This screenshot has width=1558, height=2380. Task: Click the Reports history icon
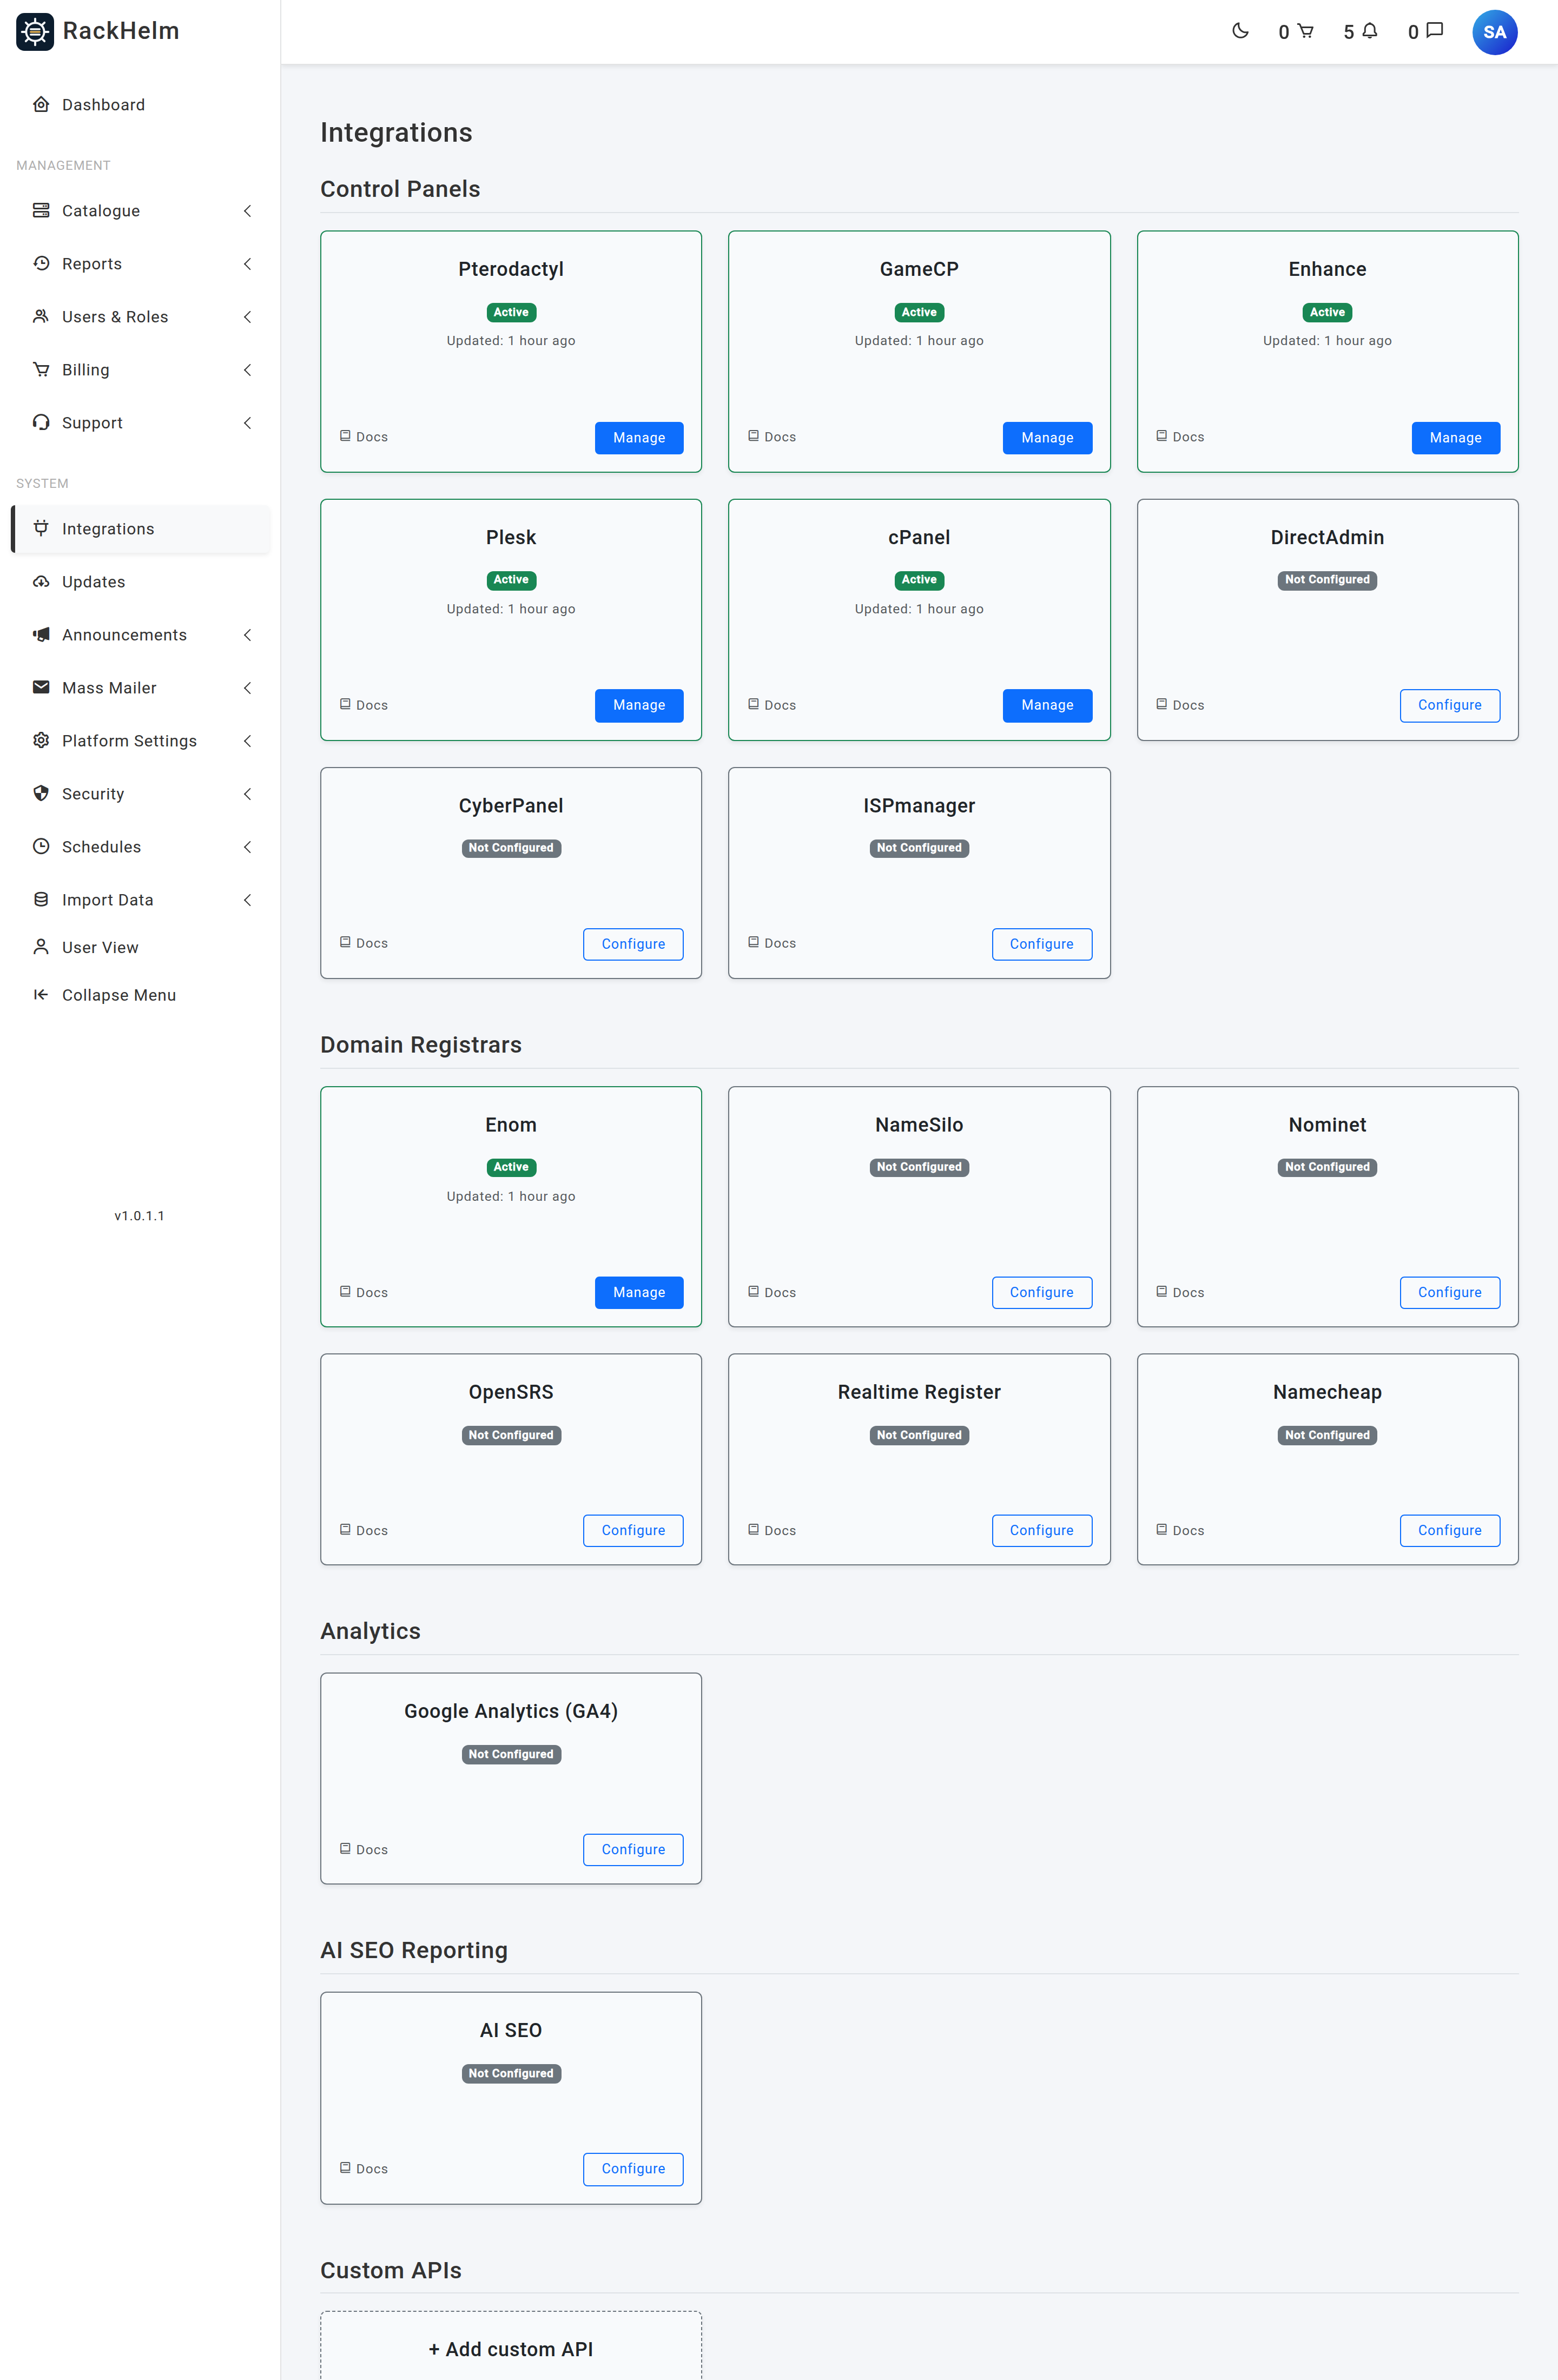pyautogui.click(x=41, y=263)
